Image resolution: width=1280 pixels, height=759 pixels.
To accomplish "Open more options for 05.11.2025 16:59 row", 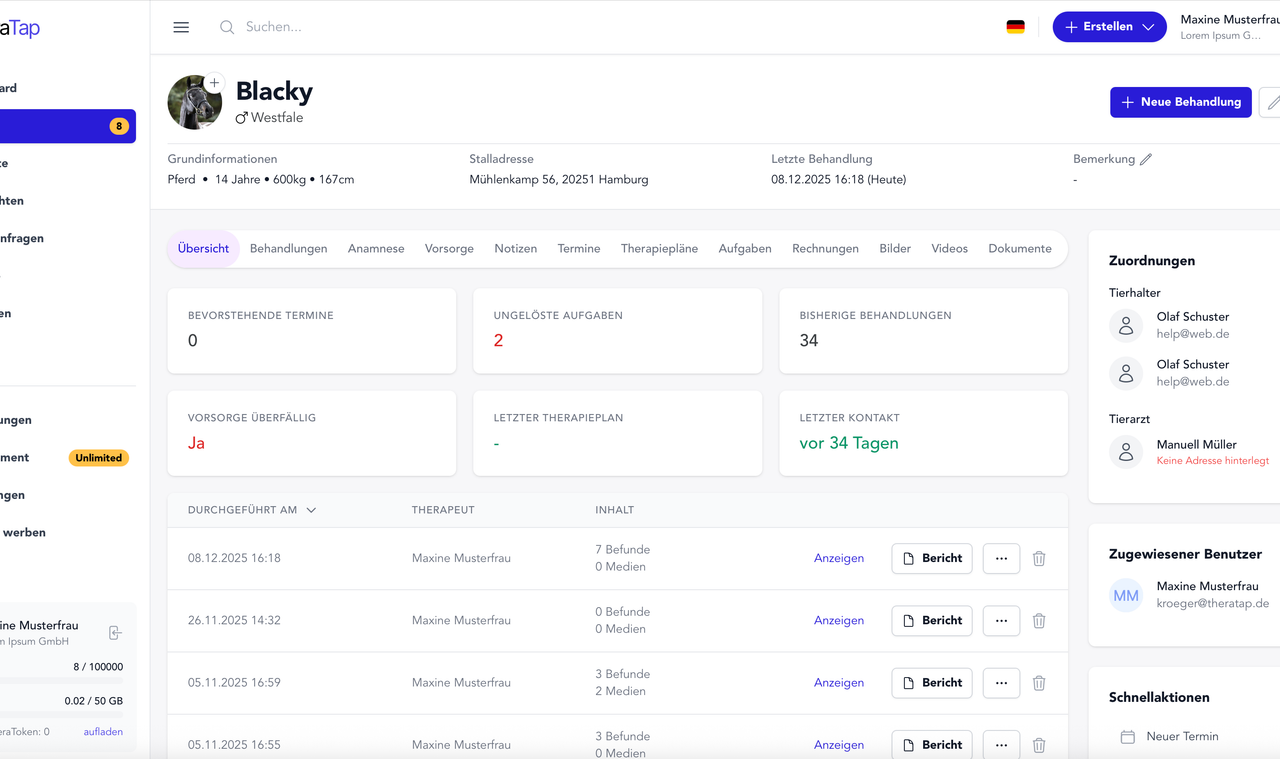I will click(x=1001, y=683).
